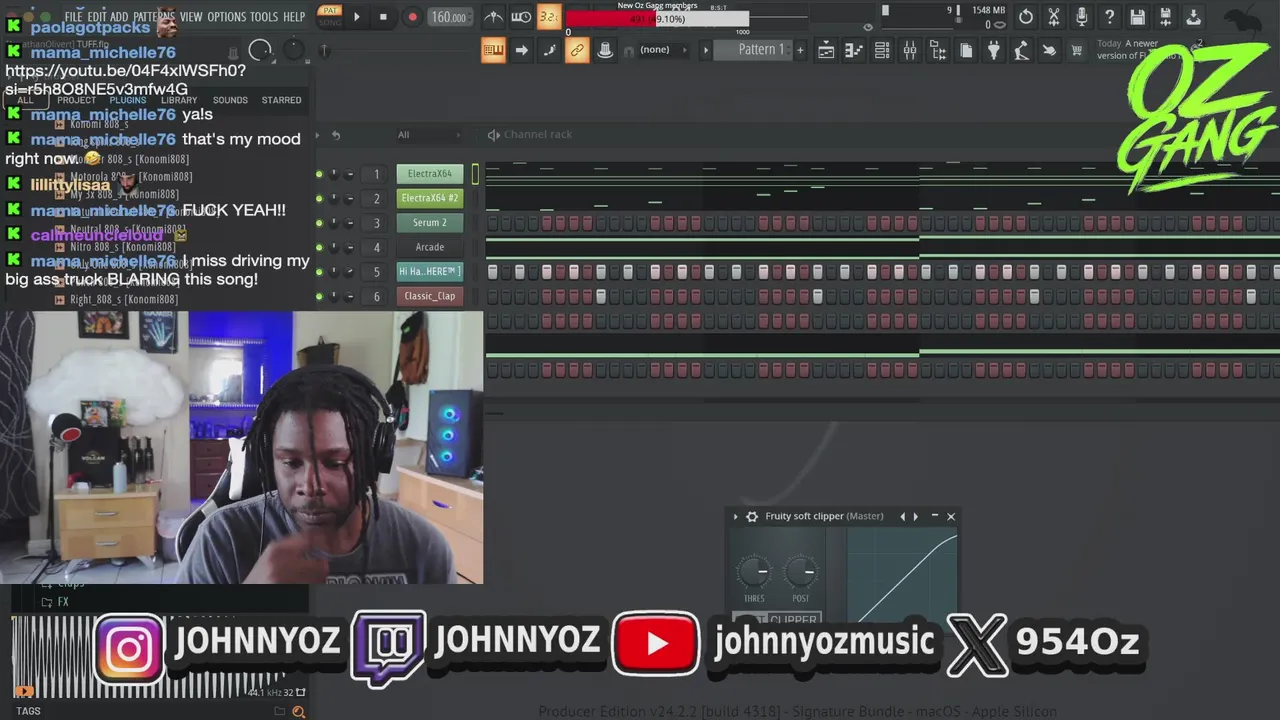Open the help question mark icon
Image resolution: width=1280 pixels, height=720 pixels.
pyautogui.click(x=1110, y=17)
